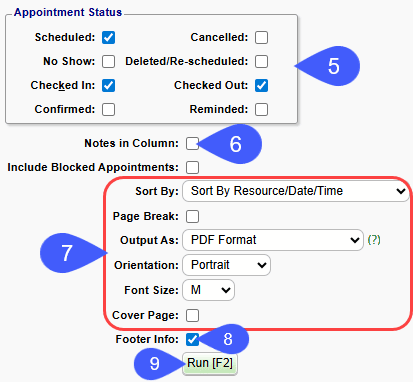
Task: Click the Run [F2] button
Action: tap(210, 363)
